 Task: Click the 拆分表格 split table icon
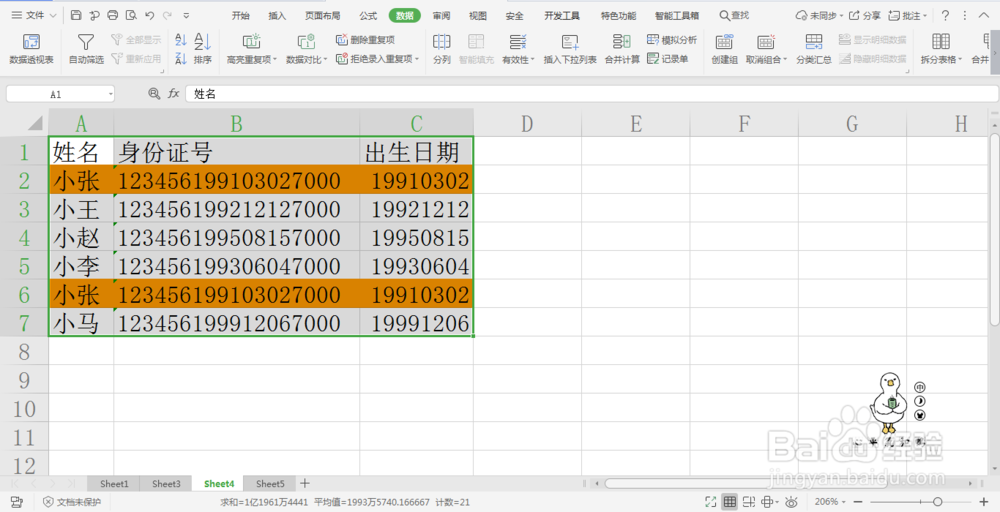(941, 42)
